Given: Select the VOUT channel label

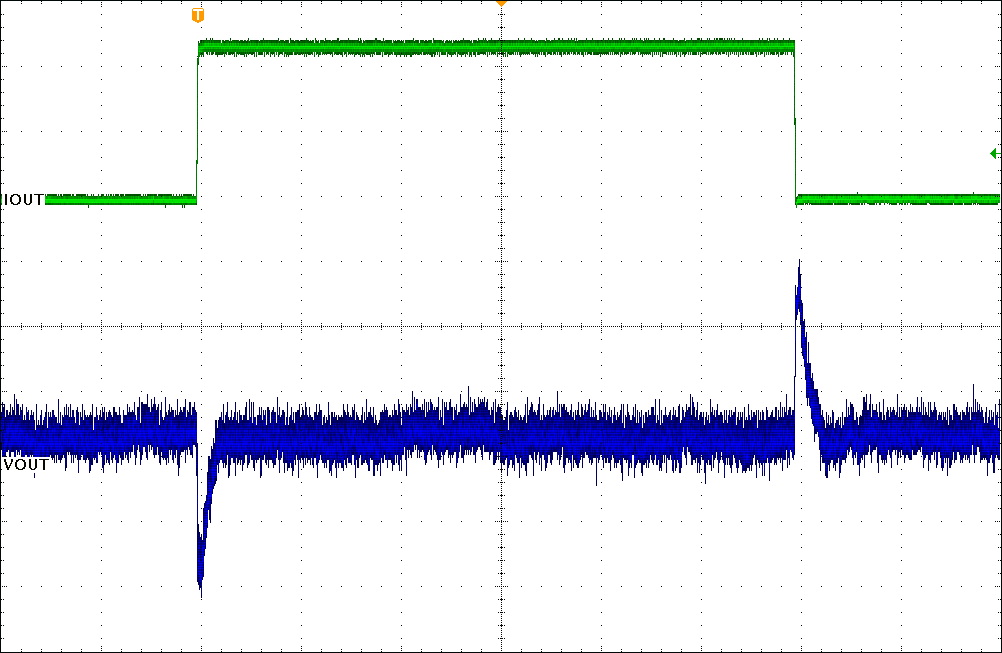Looking at the screenshot, I should (24, 465).
